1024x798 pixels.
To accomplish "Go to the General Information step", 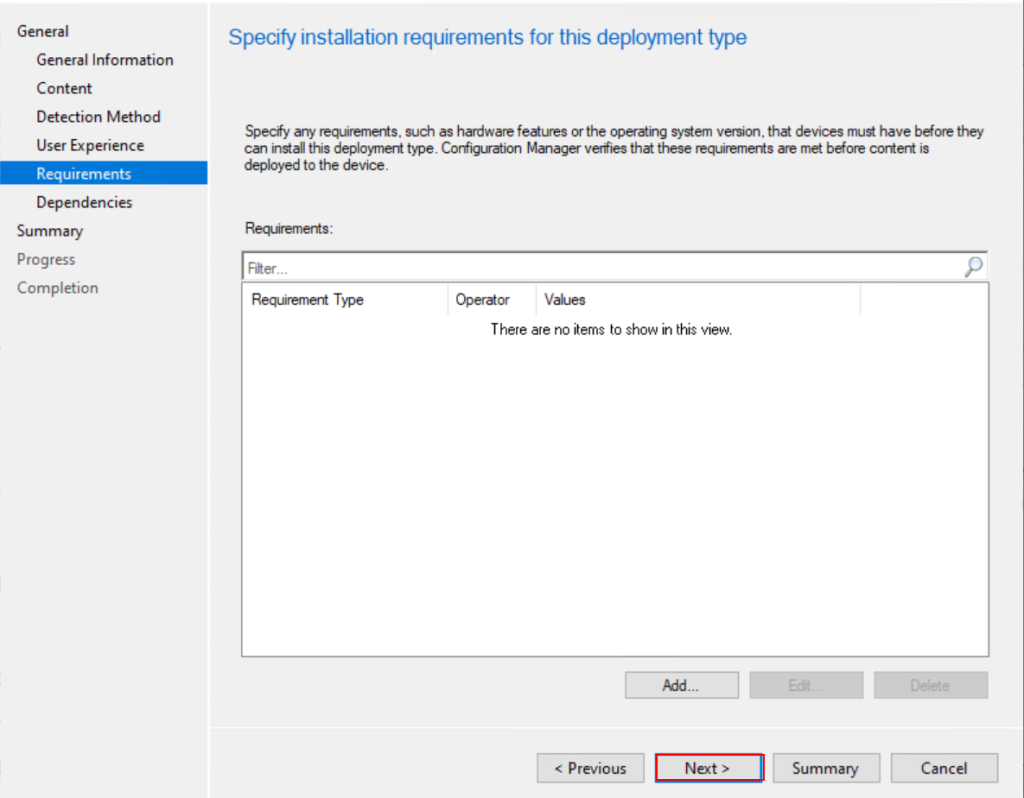I will [105, 60].
